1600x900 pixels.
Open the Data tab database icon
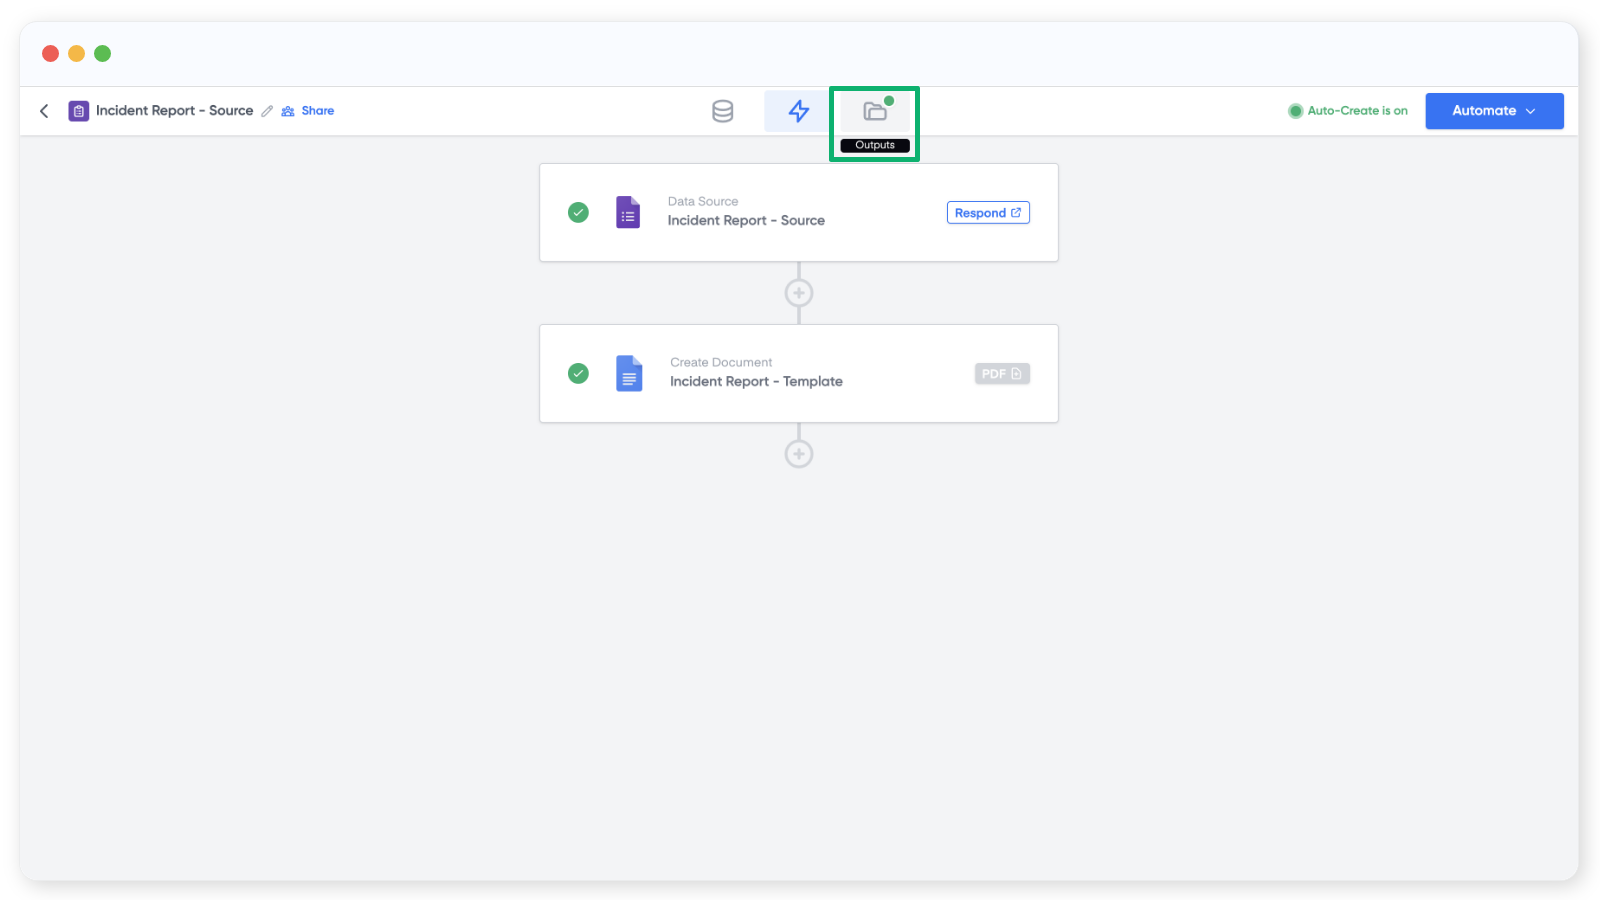[722, 111]
